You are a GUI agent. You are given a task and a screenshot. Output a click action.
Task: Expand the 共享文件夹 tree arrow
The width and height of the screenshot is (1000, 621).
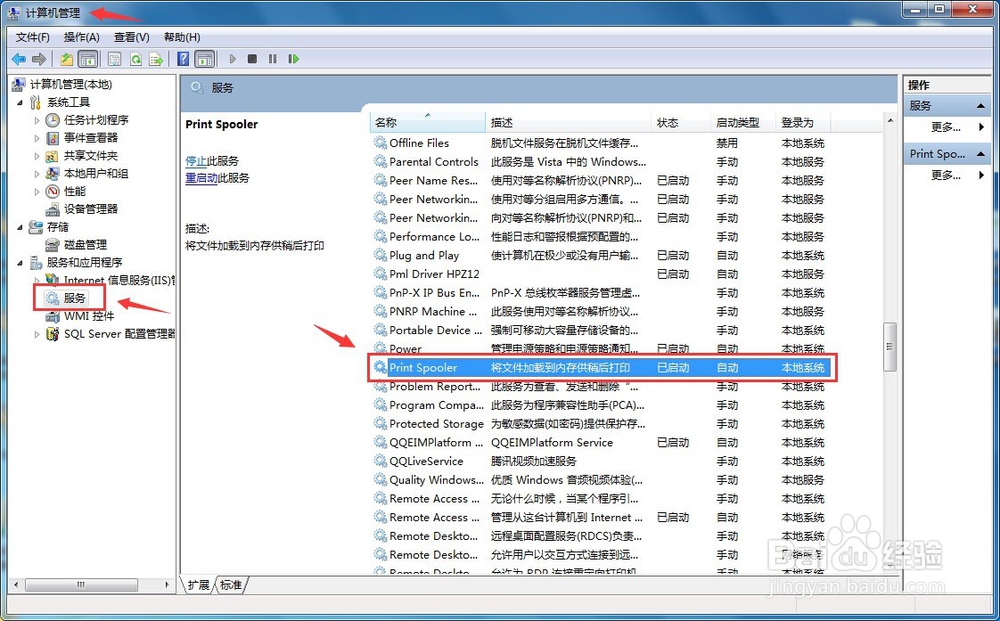36,156
